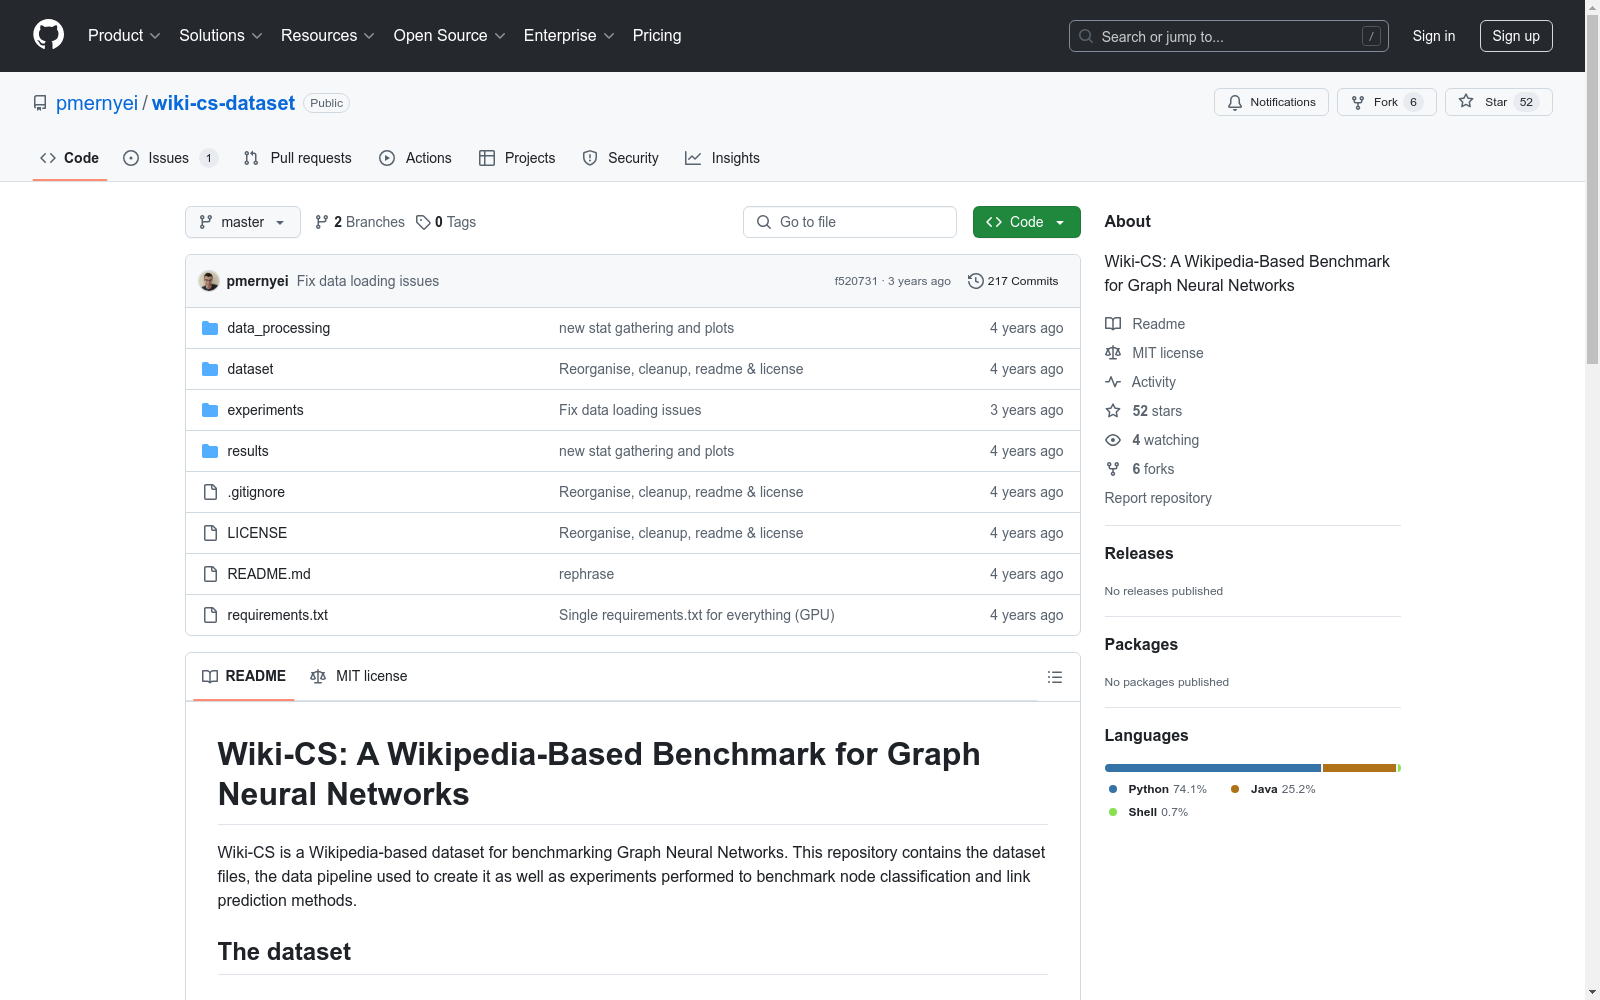This screenshot has width=1600, height=1000.
Task: Click the results folder icon
Action: [x=210, y=451]
